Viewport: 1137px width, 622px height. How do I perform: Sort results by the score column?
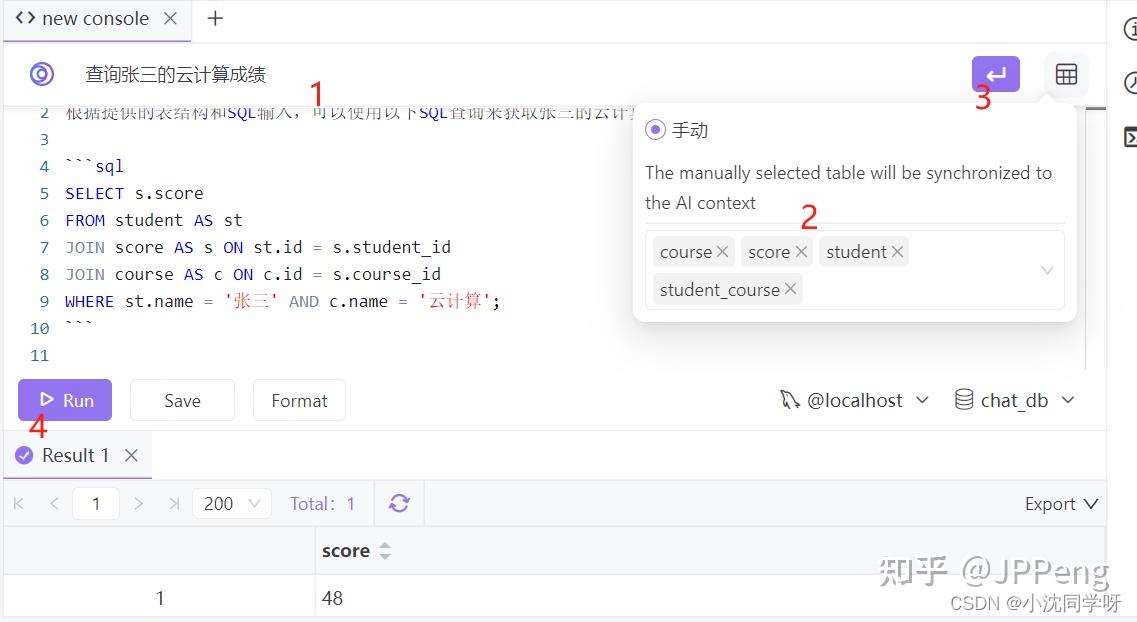click(386, 550)
